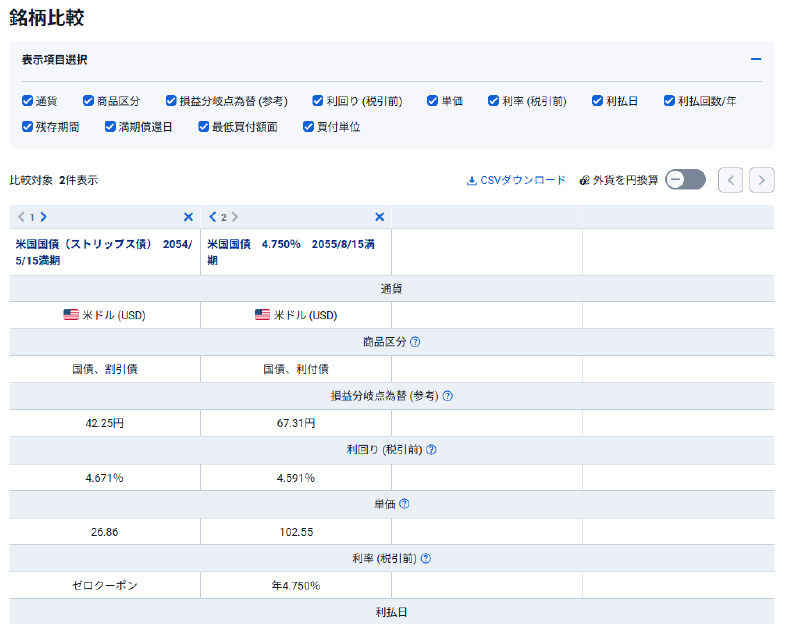Click the next page arrow button
The height and width of the screenshot is (639, 791).
pos(762,180)
